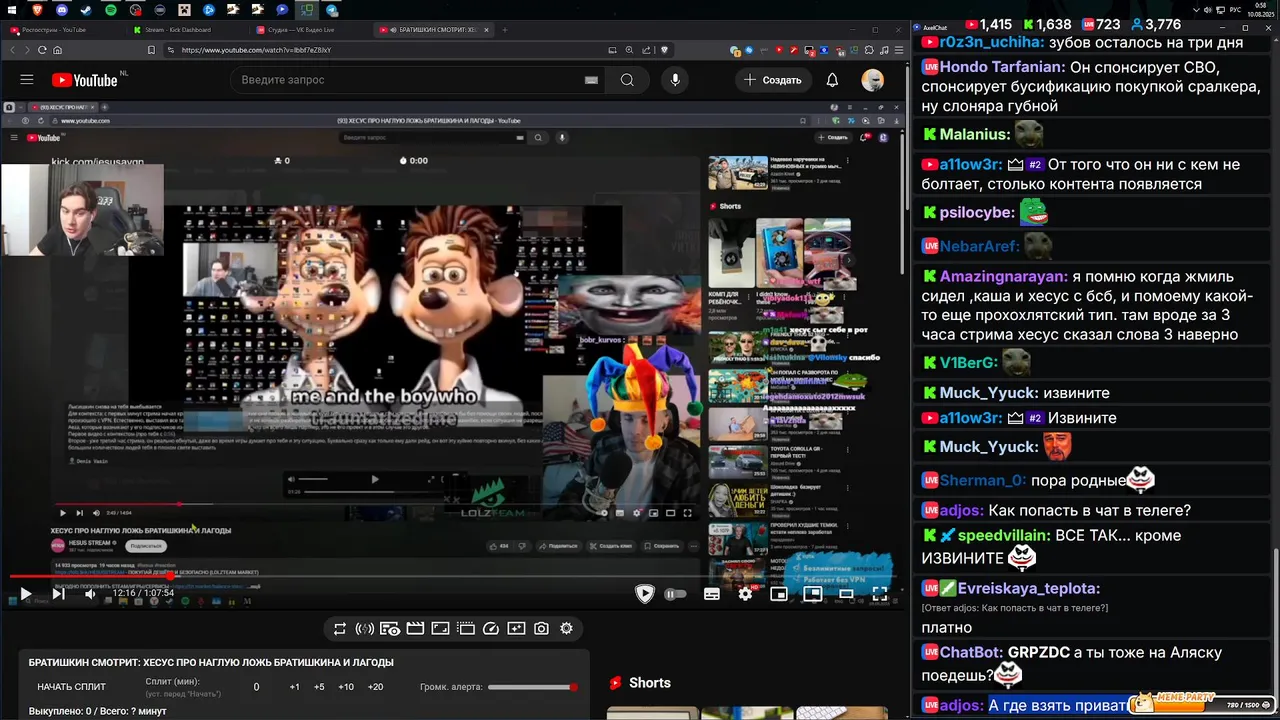Adjust the Громк. алерта volume slider
Screen dimensions: 1280x720
[533, 687]
